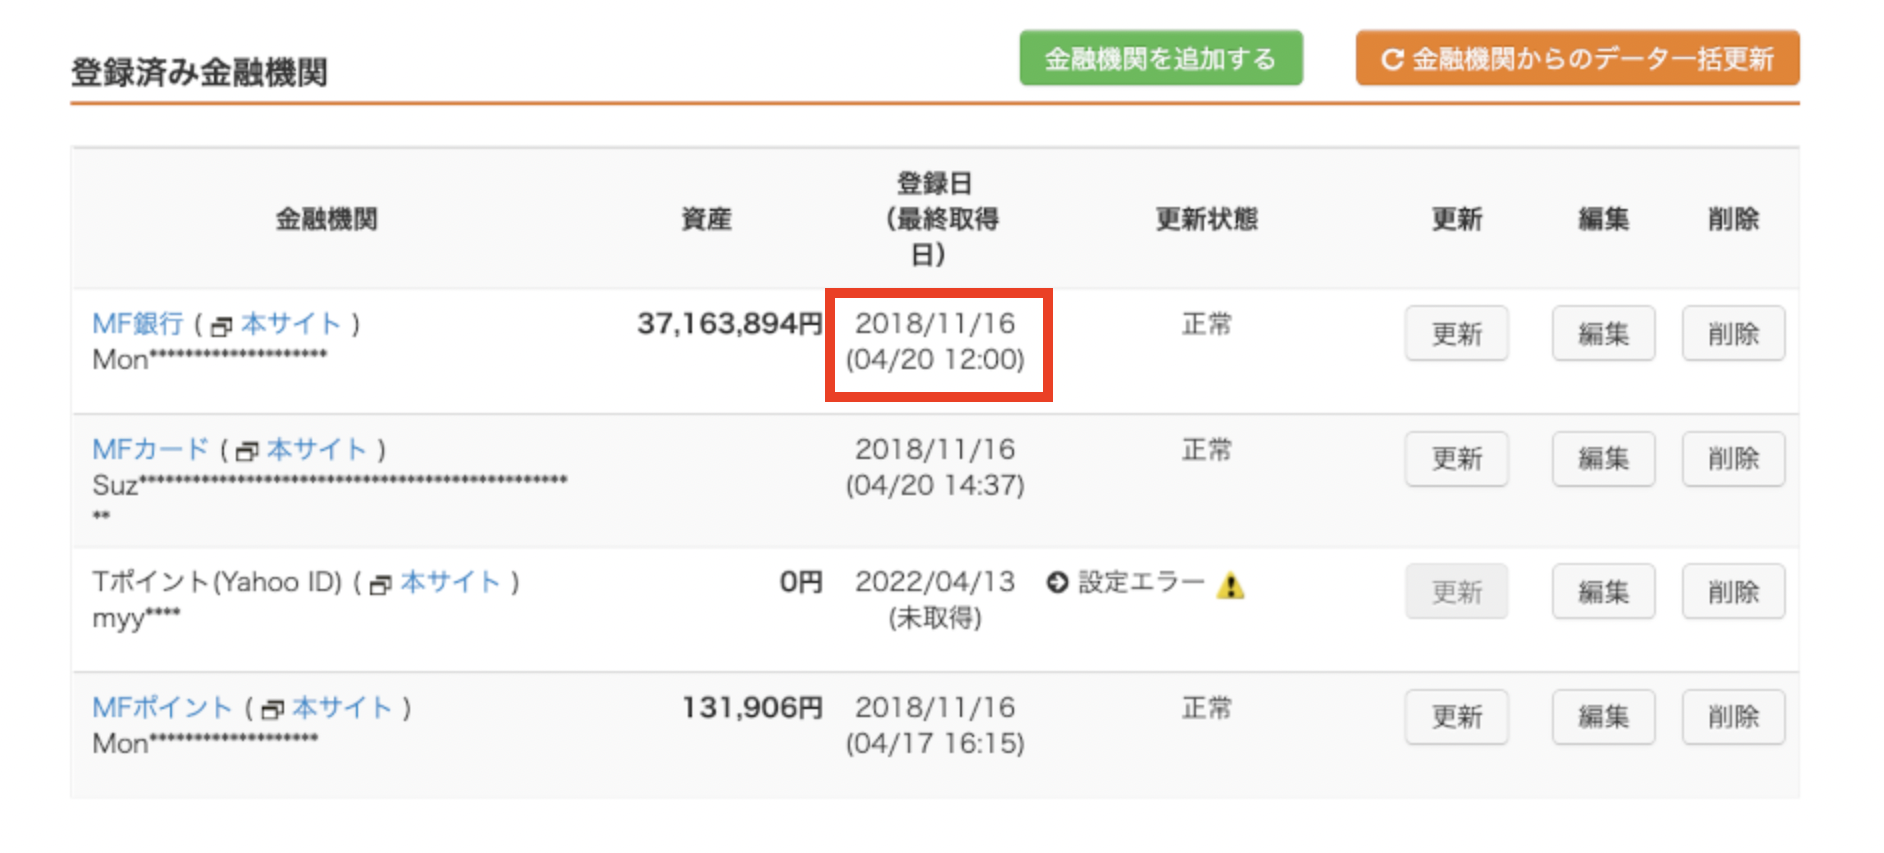This screenshot has width=1884, height=853.
Task: Open the MFカード account link
Action: click(151, 449)
